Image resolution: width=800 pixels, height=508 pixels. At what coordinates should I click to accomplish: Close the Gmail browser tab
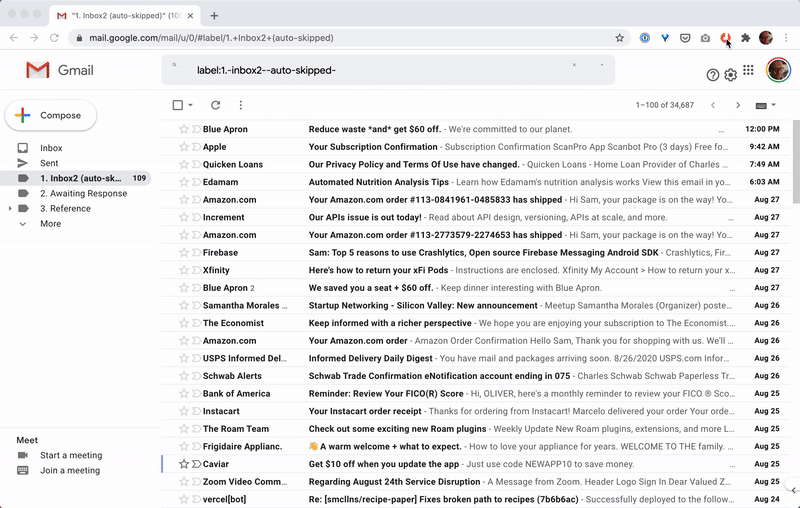coord(190,16)
